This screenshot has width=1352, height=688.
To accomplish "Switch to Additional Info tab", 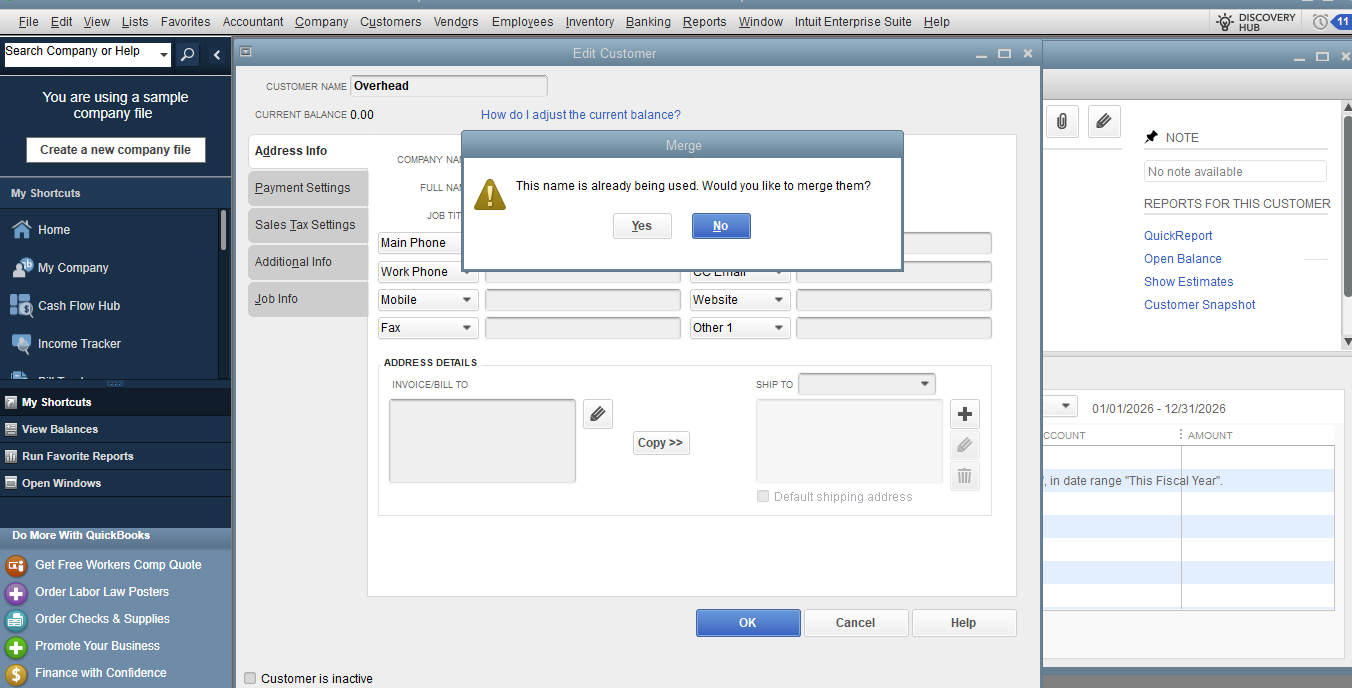I will 308,262.
